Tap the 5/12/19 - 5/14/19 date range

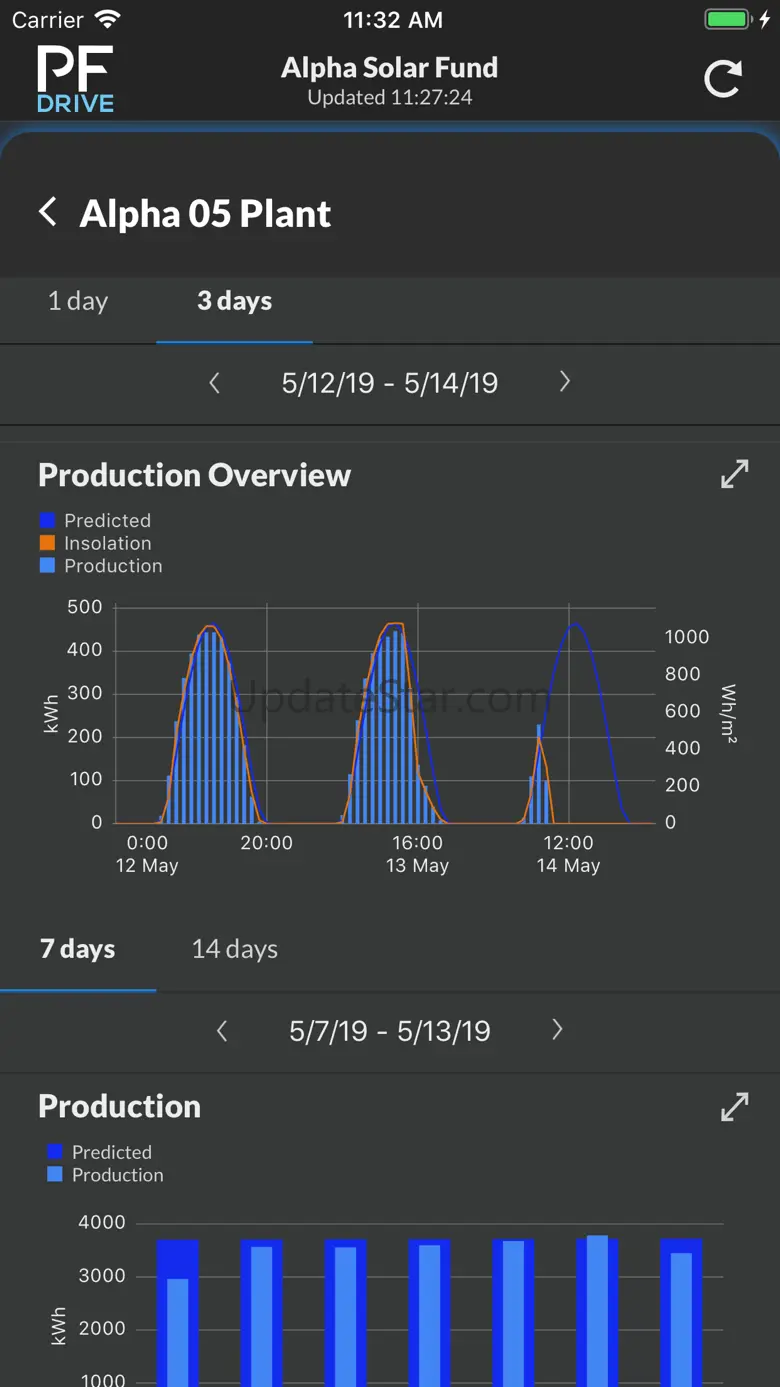point(389,383)
